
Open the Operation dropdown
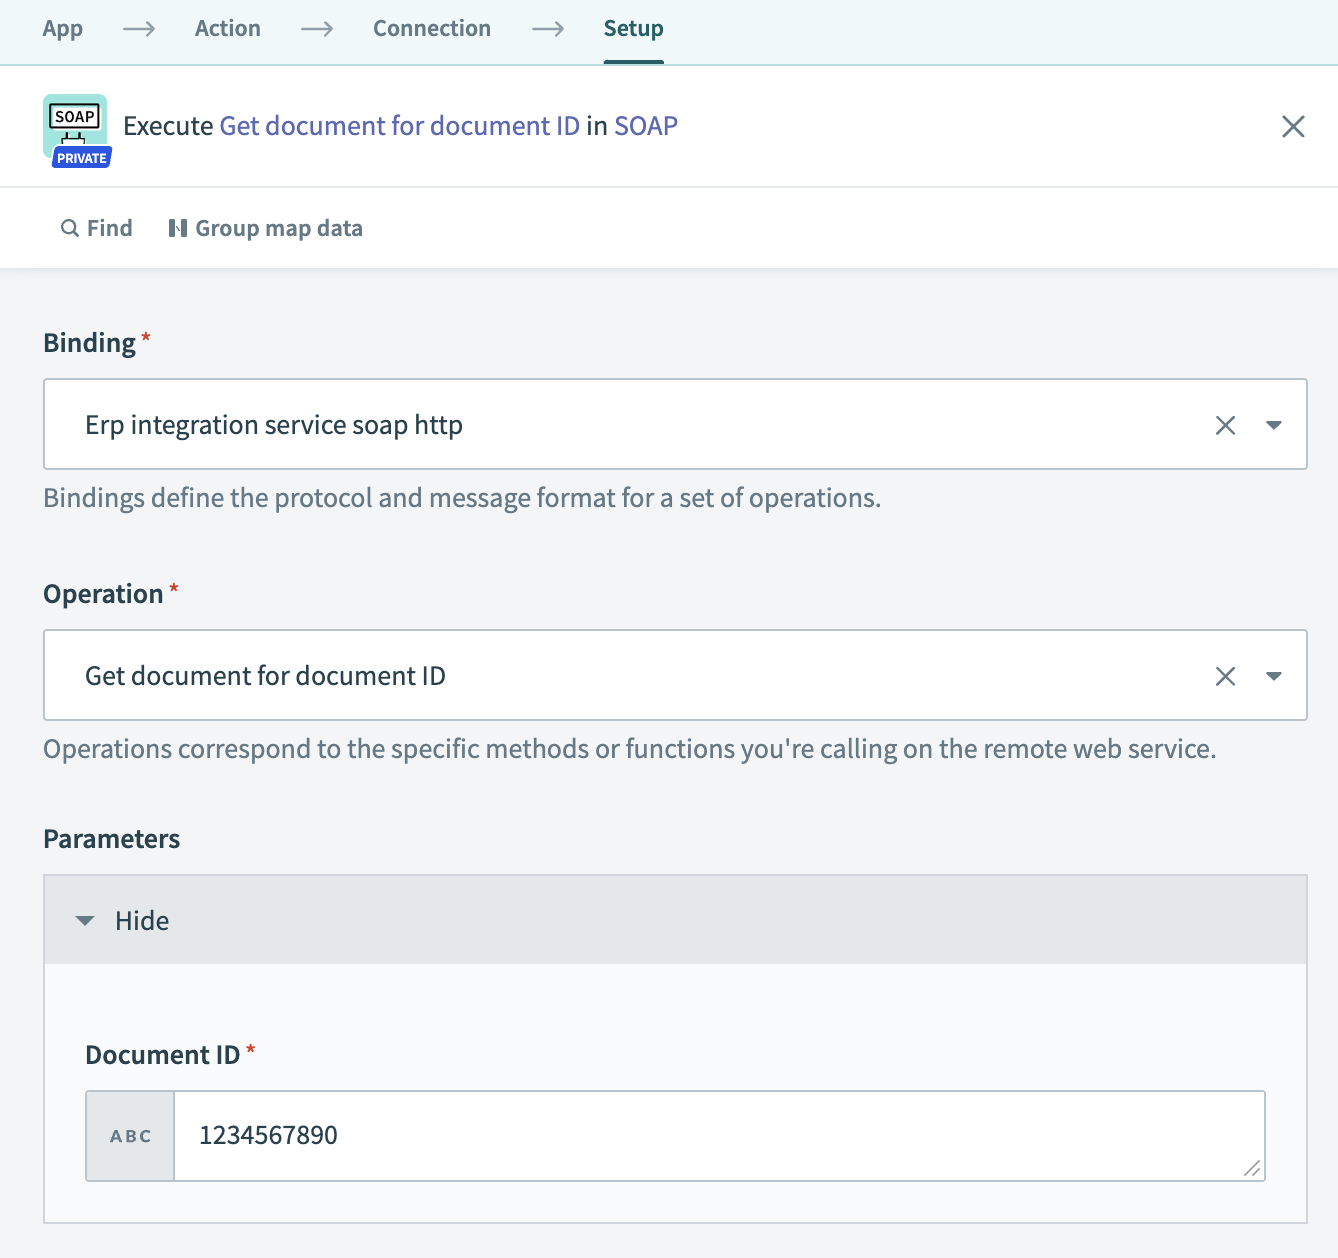(1274, 675)
